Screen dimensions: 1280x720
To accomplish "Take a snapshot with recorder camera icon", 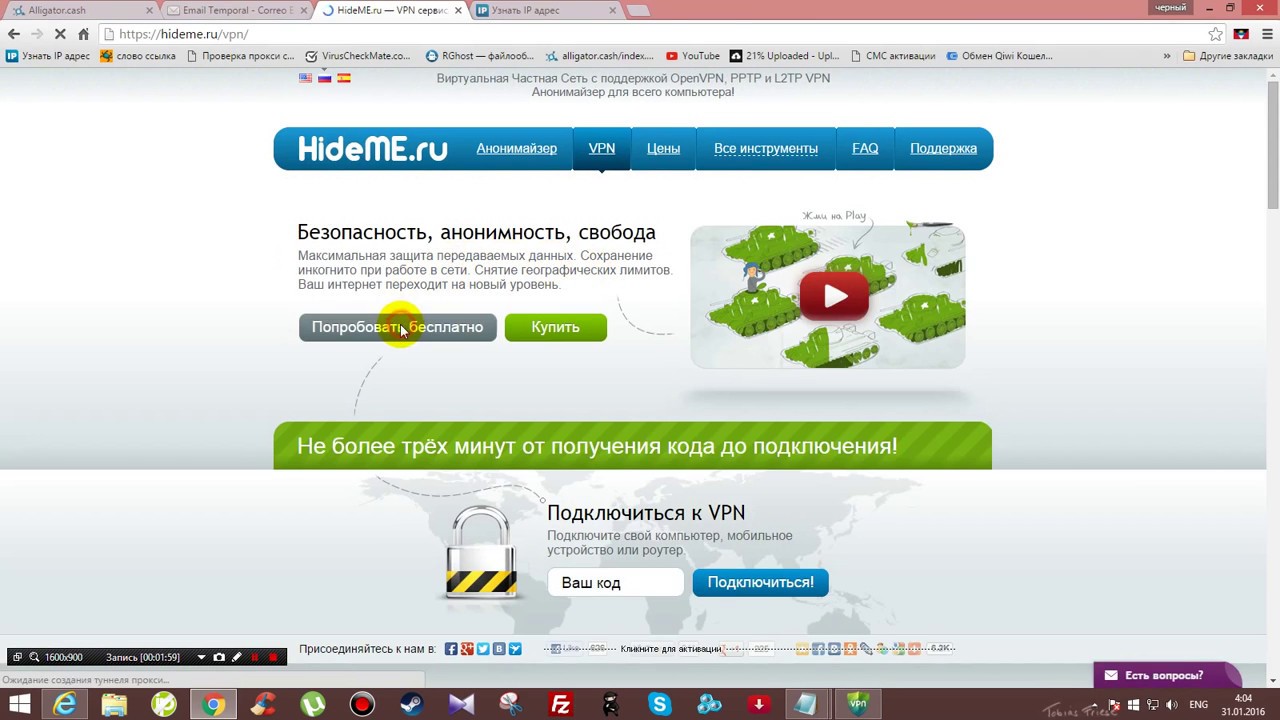I will pyautogui.click(x=219, y=657).
